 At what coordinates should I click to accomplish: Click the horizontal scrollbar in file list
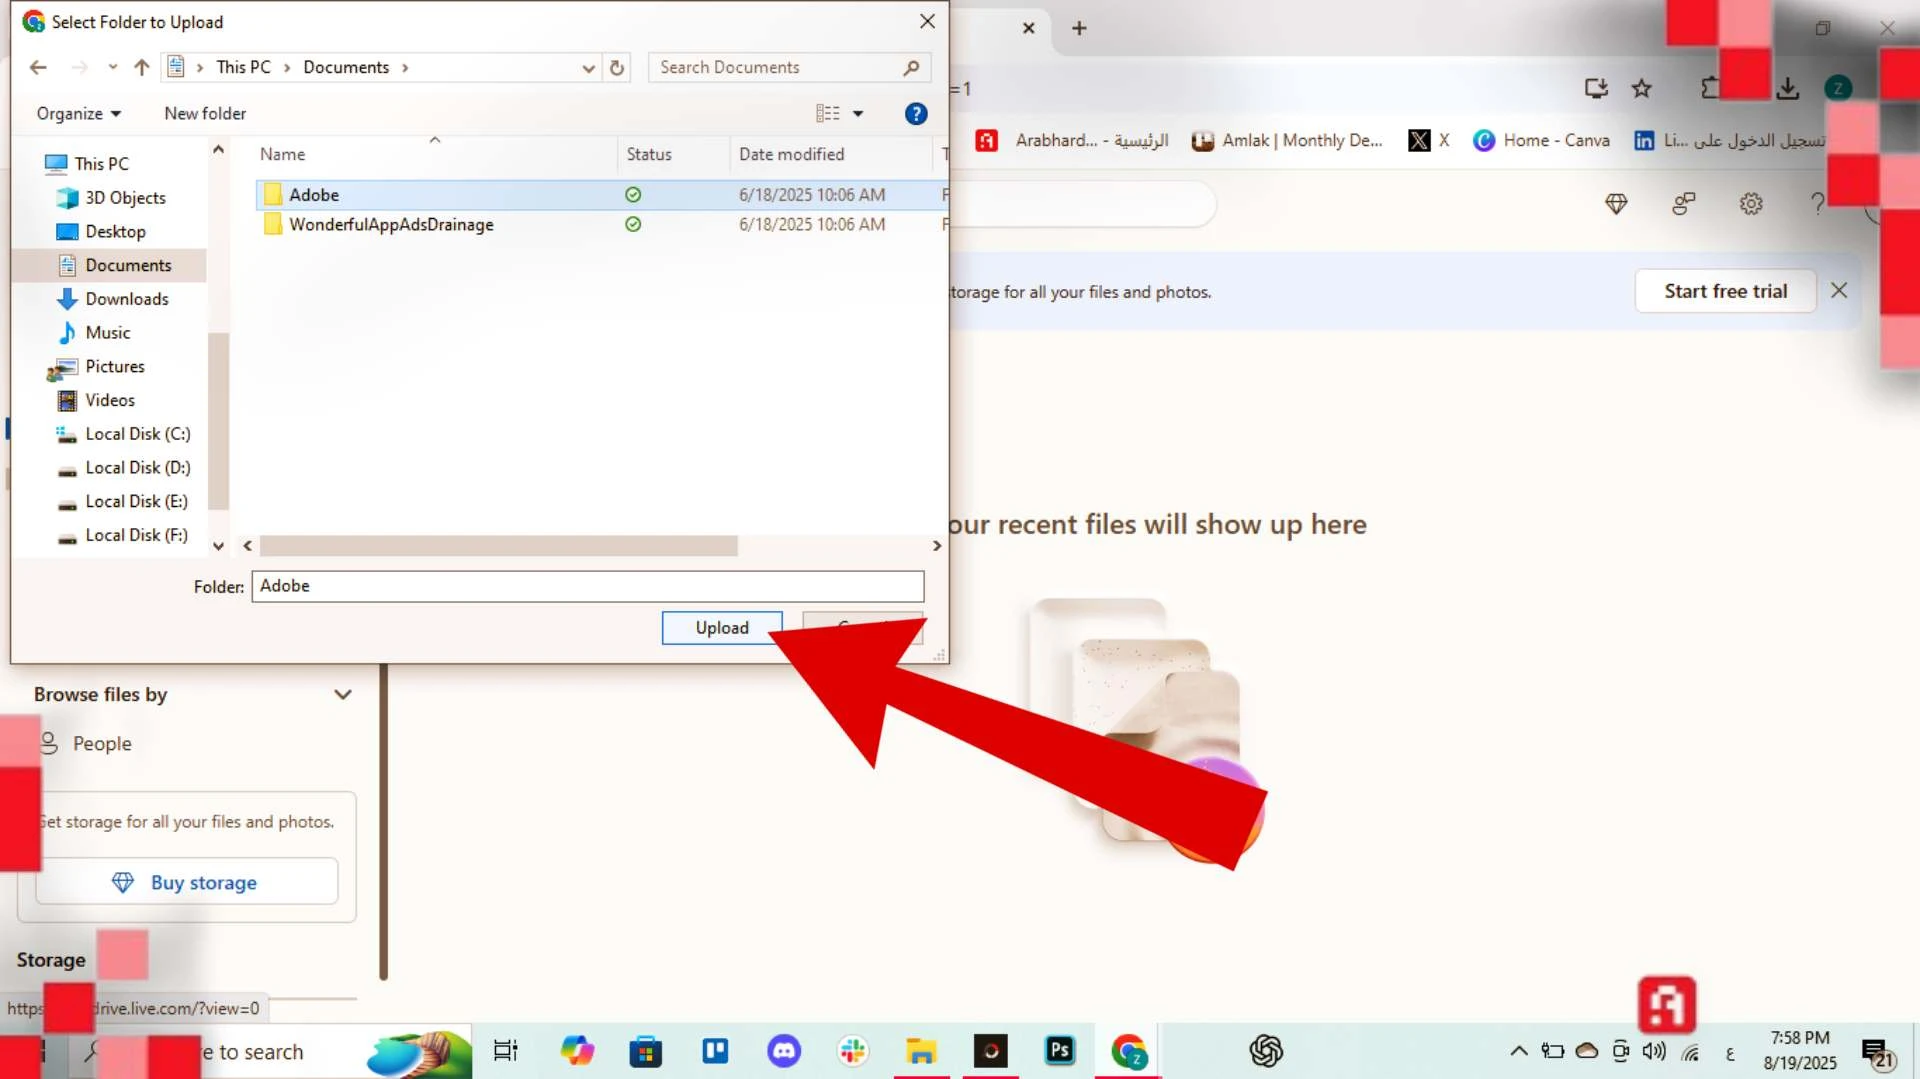[x=498, y=546]
